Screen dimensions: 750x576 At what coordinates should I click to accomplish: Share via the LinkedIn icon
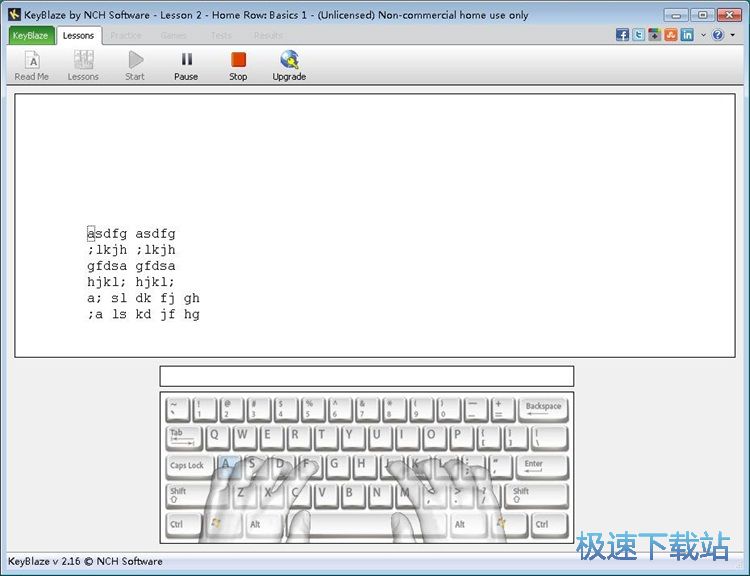[x=687, y=35]
